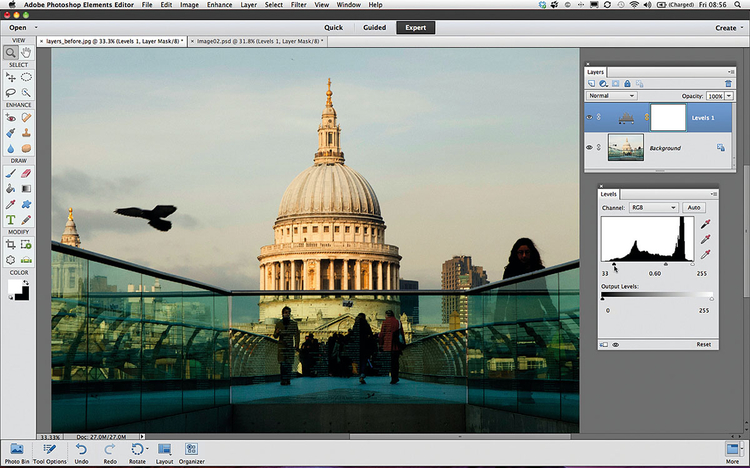Image resolution: width=750 pixels, height=468 pixels.
Task: Select the Type tool
Action: pyautogui.click(x=11, y=220)
